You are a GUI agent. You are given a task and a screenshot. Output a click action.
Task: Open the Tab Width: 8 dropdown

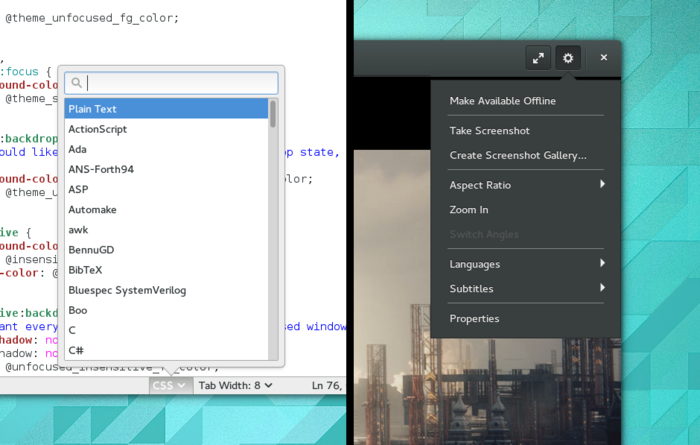235,385
